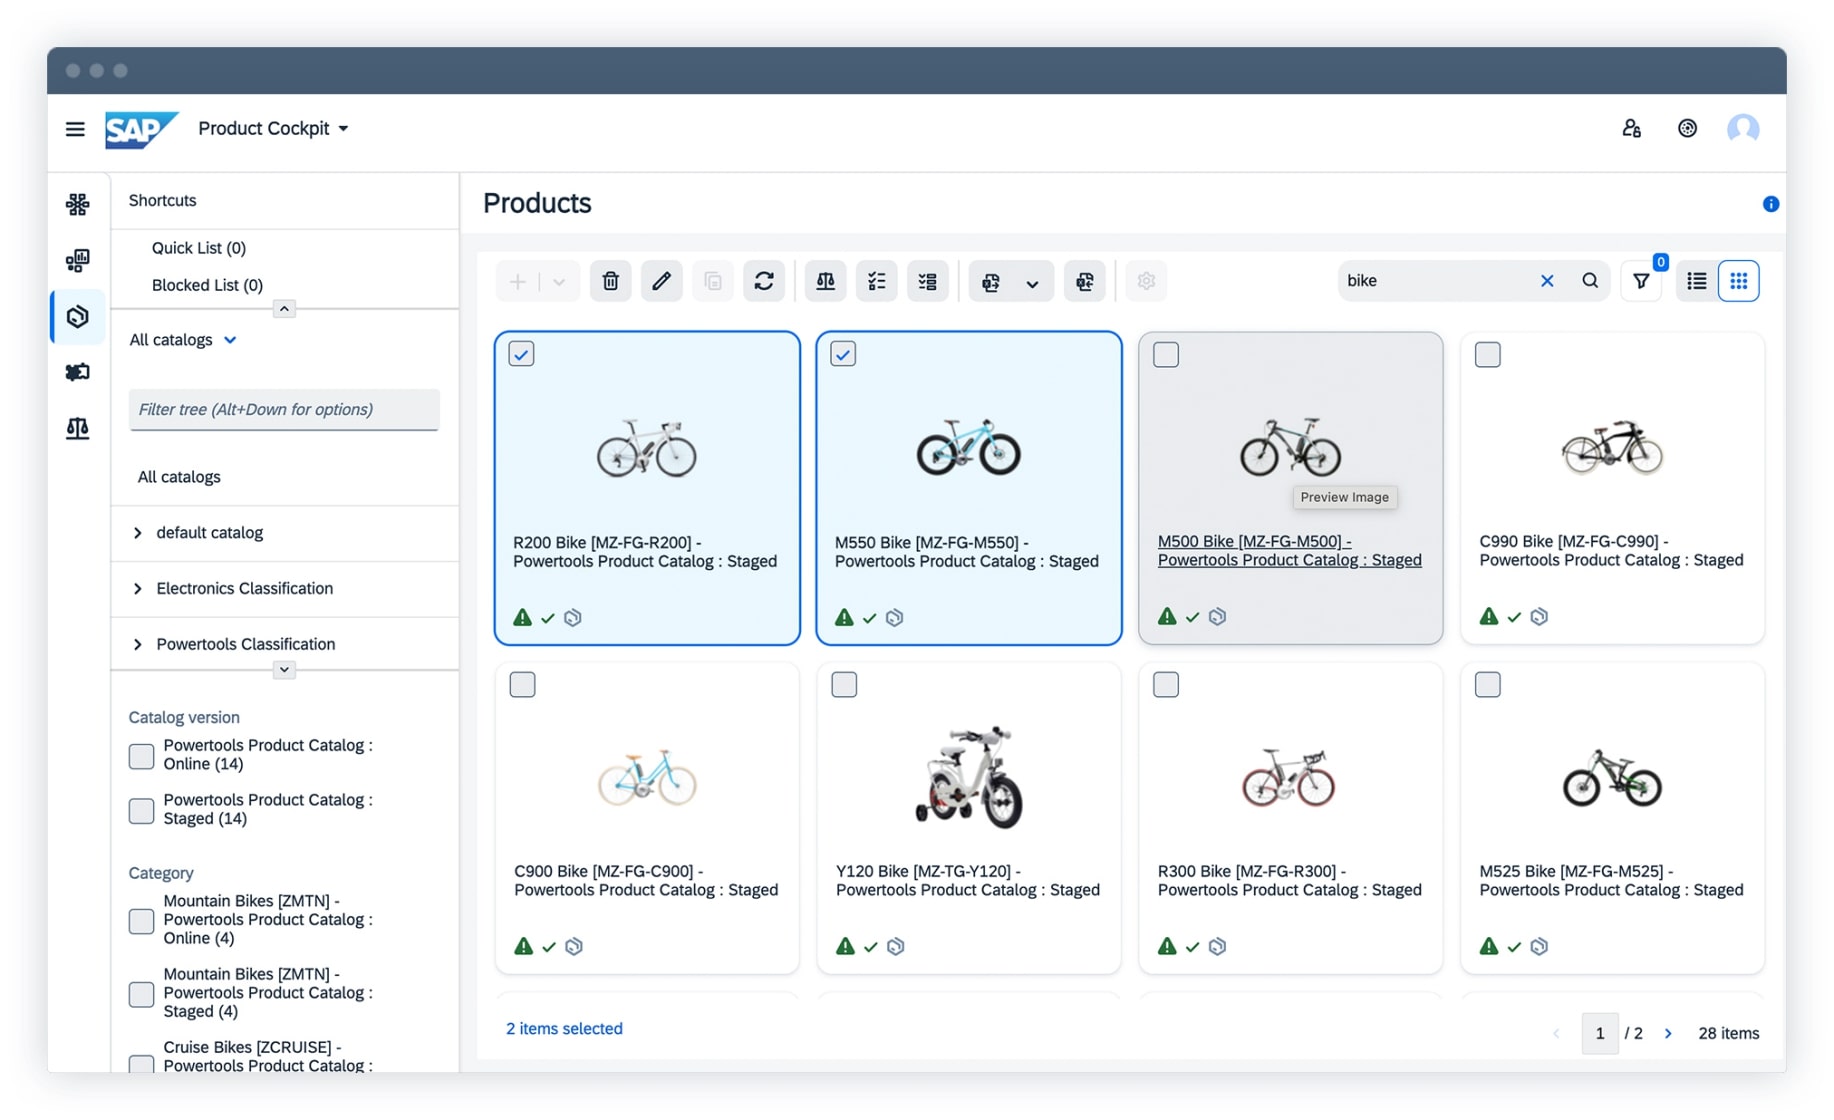Click the Products info icon

click(1771, 204)
